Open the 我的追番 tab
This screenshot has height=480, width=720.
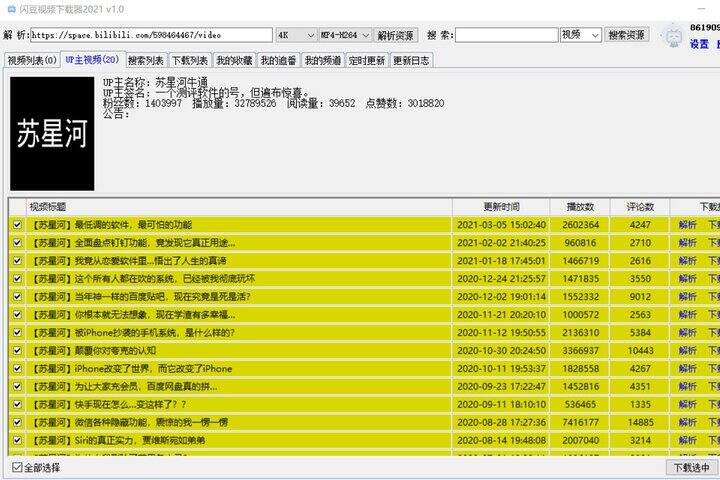[278, 61]
